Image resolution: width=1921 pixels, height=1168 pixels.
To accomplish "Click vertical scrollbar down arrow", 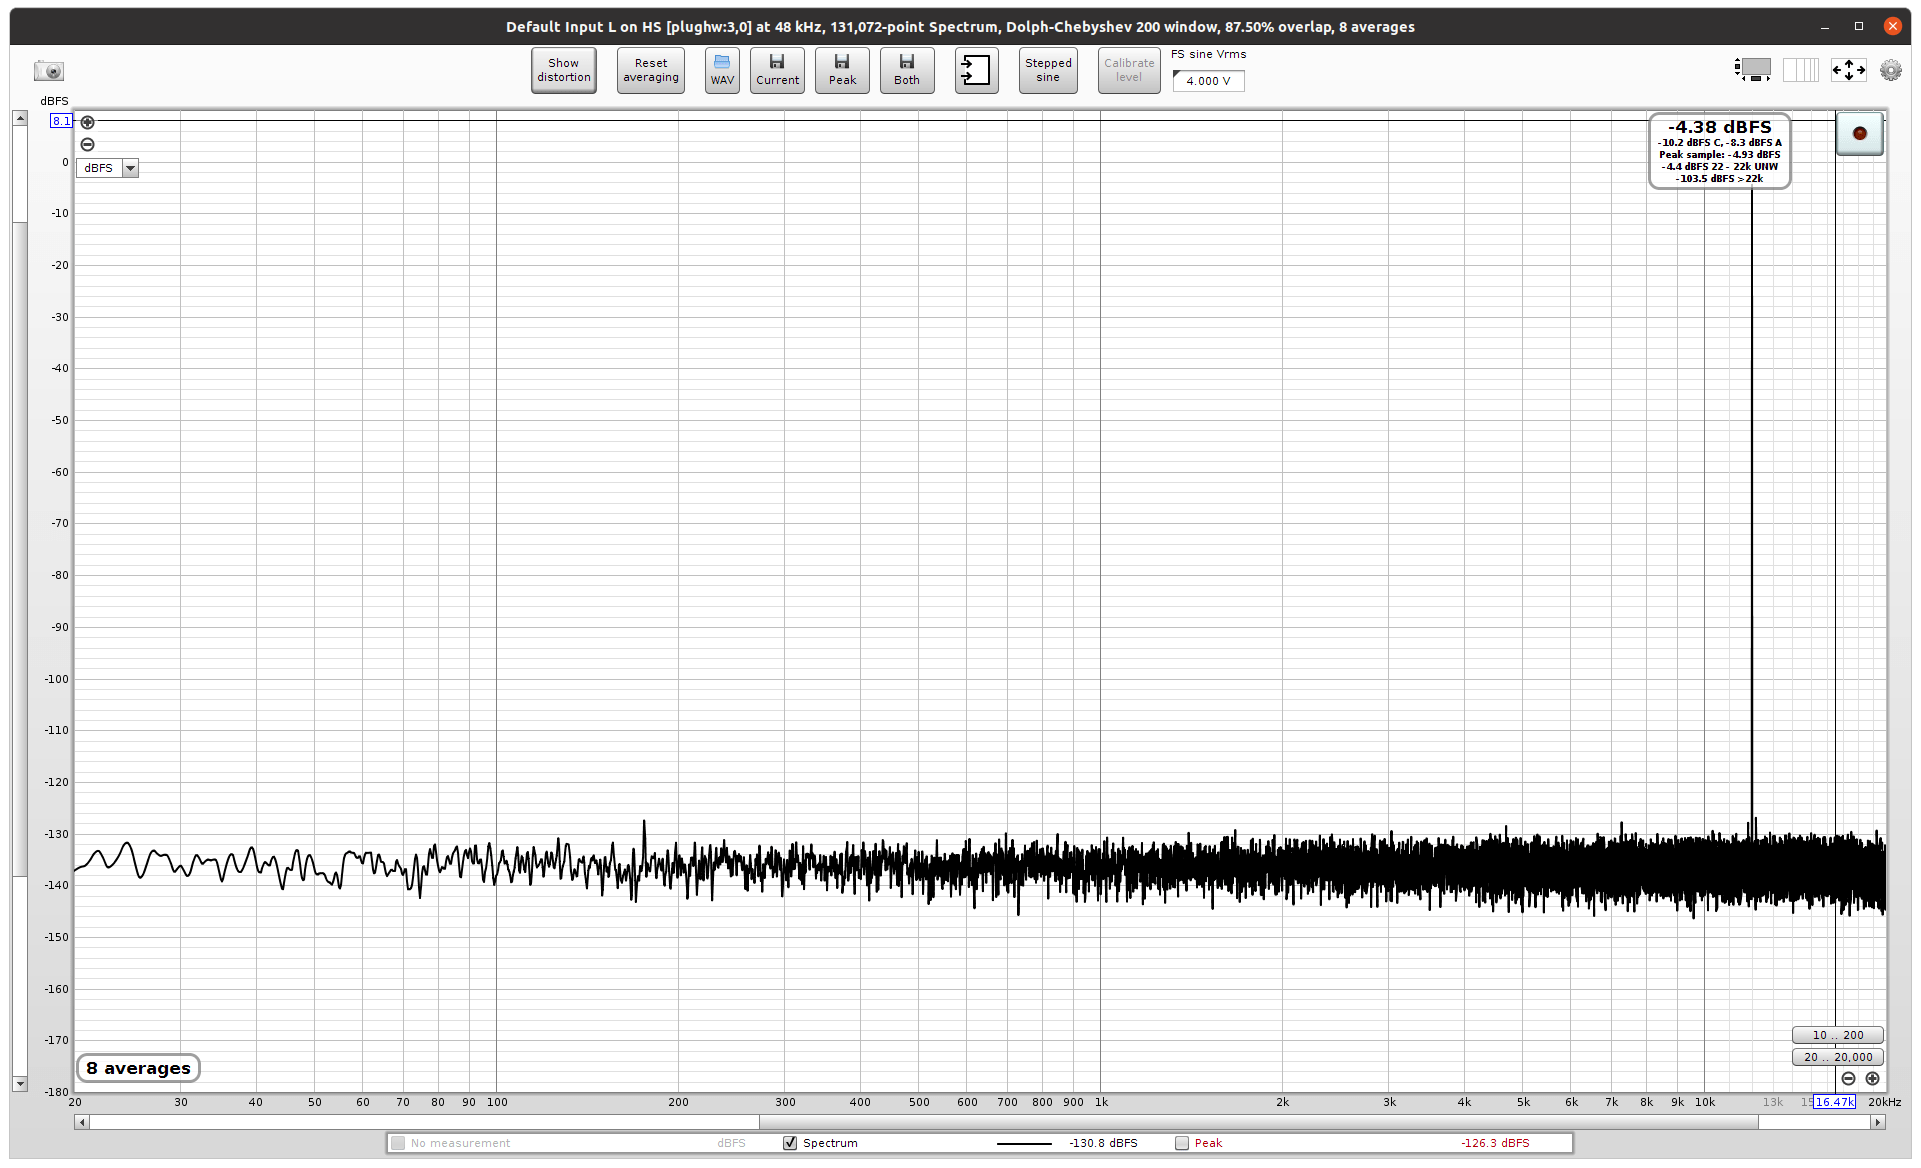I will pyautogui.click(x=19, y=1084).
